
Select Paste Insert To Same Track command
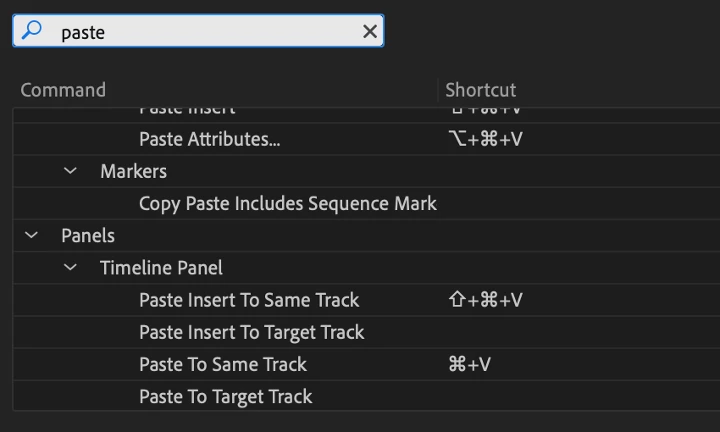coord(248,300)
